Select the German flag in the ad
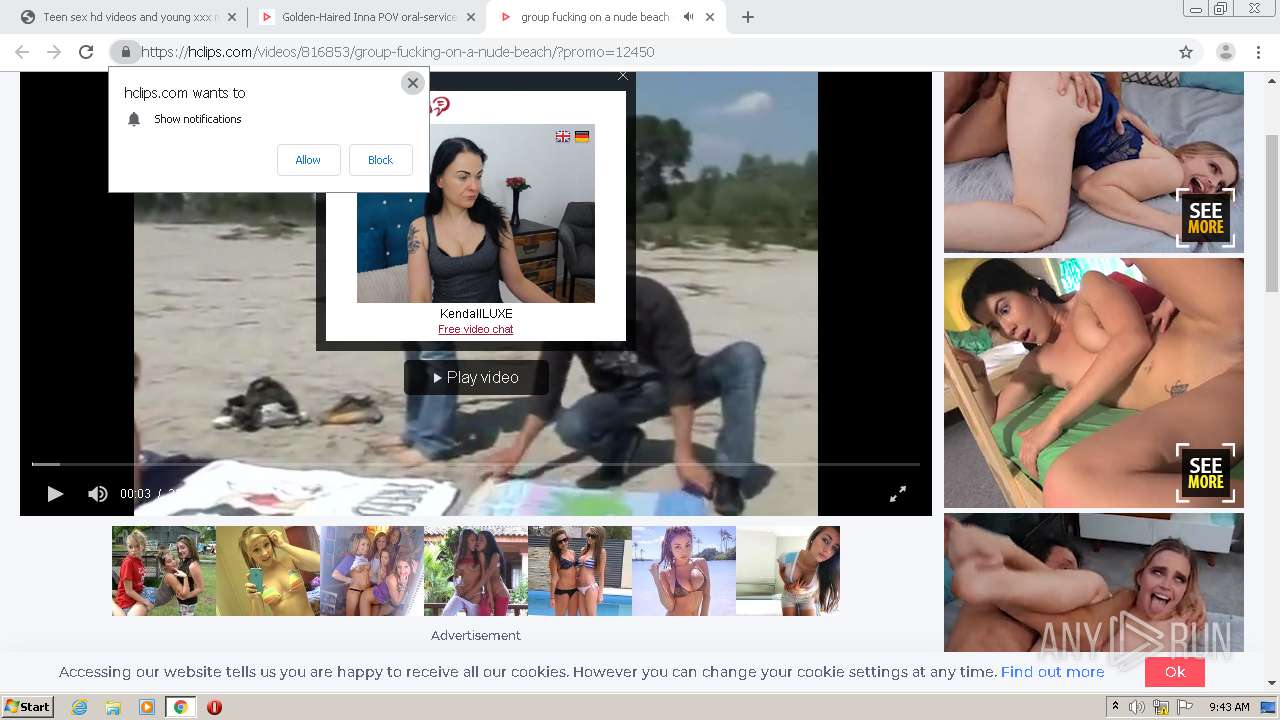Viewport: 1280px width, 720px height. (582, 137)
